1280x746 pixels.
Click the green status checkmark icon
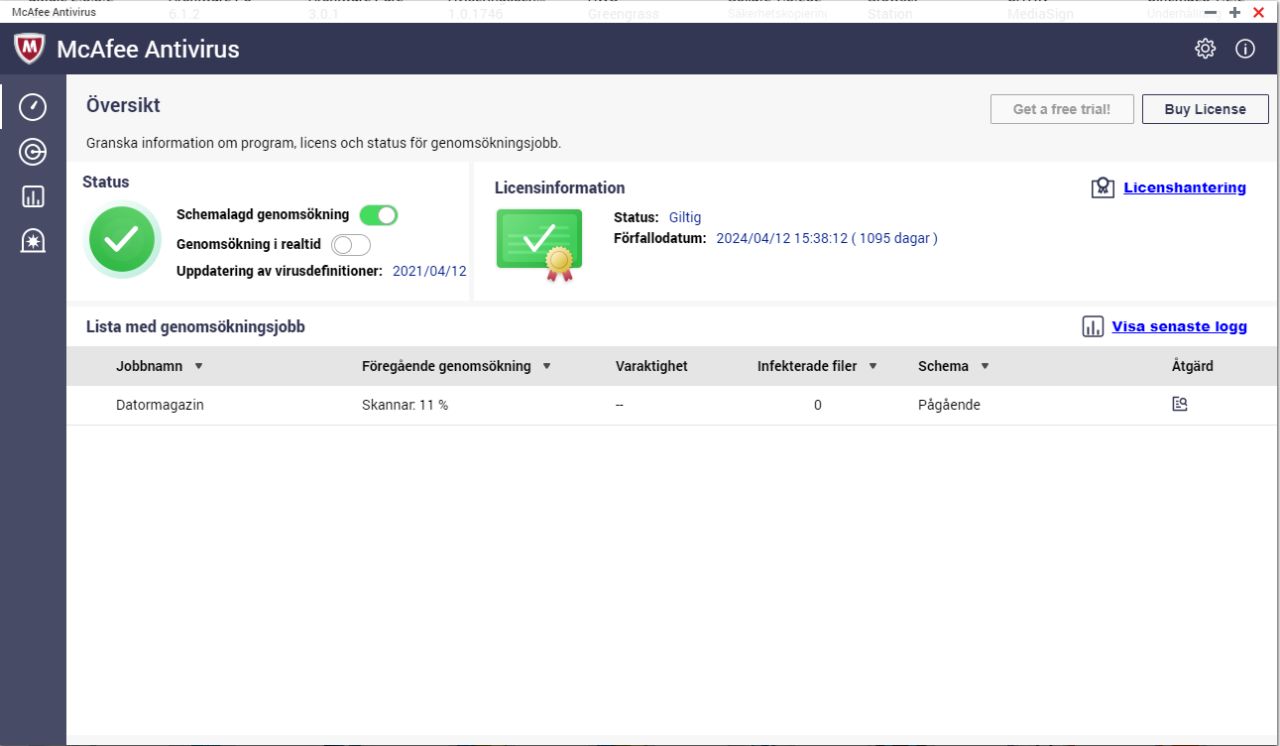(x=122, y=239)
